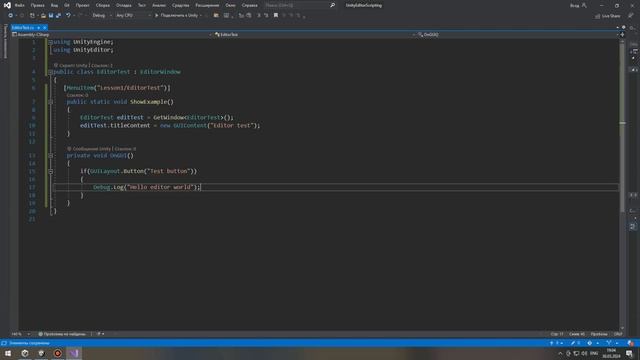Image resolution: width=640 pixels, height=360 pixels.
Task: Click the attach to Unity play button
Action: pyautogui.click(x=176, y=16)
